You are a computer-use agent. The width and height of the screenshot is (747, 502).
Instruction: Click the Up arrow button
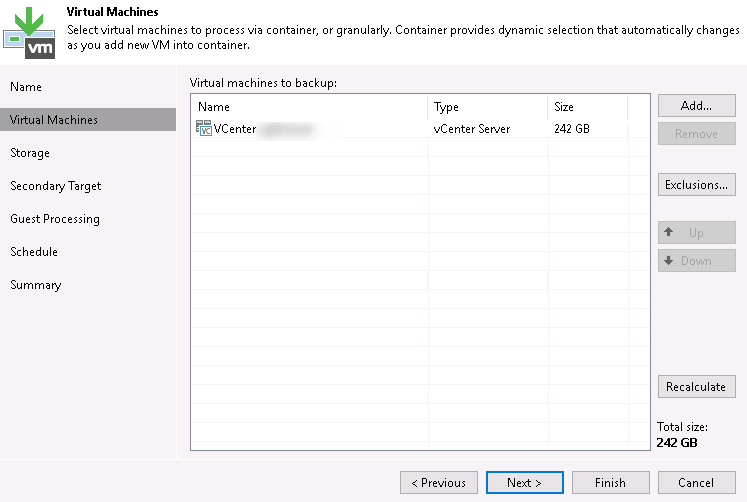(x=696, y=233)
